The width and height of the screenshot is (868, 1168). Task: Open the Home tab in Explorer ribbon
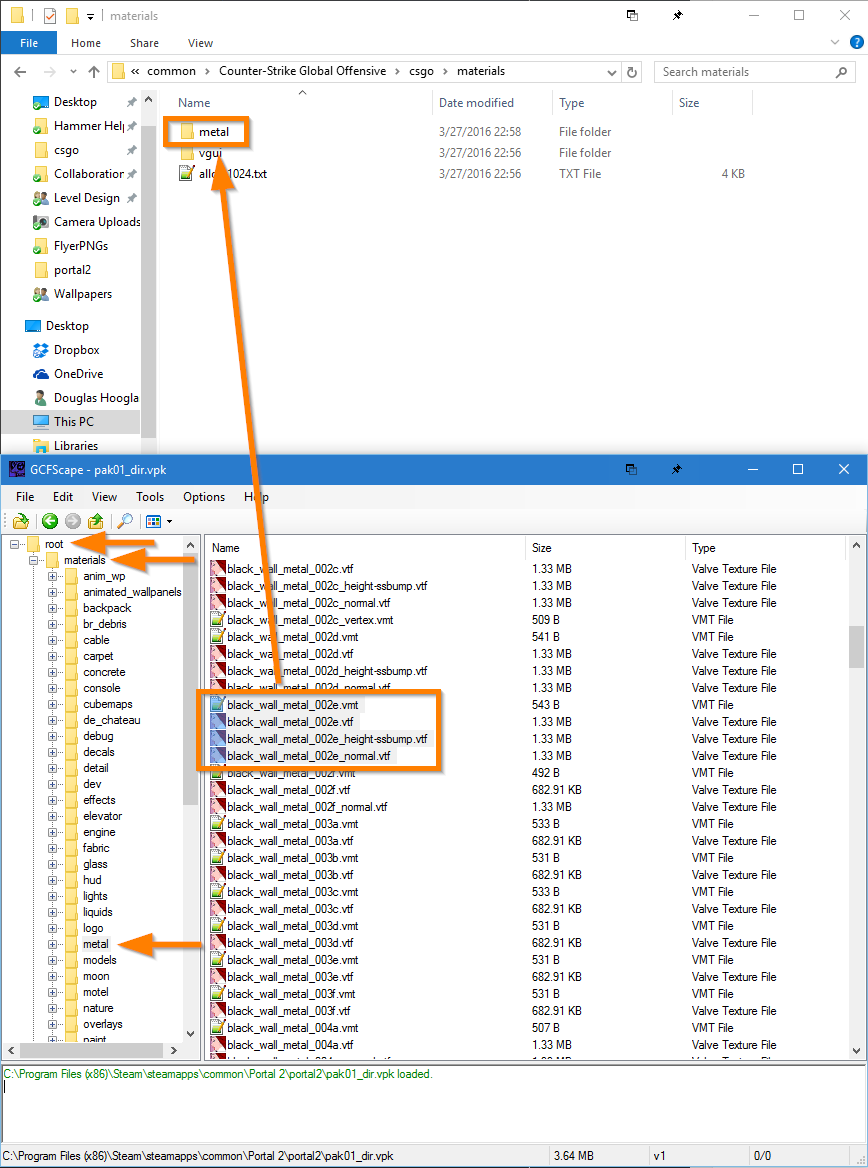(x=86, y=43)
